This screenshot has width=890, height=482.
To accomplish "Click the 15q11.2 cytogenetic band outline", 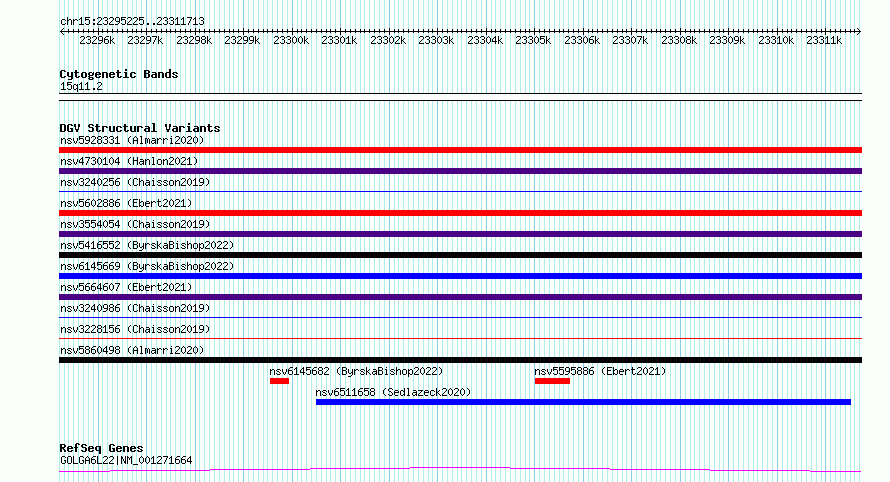I will 460,97.
